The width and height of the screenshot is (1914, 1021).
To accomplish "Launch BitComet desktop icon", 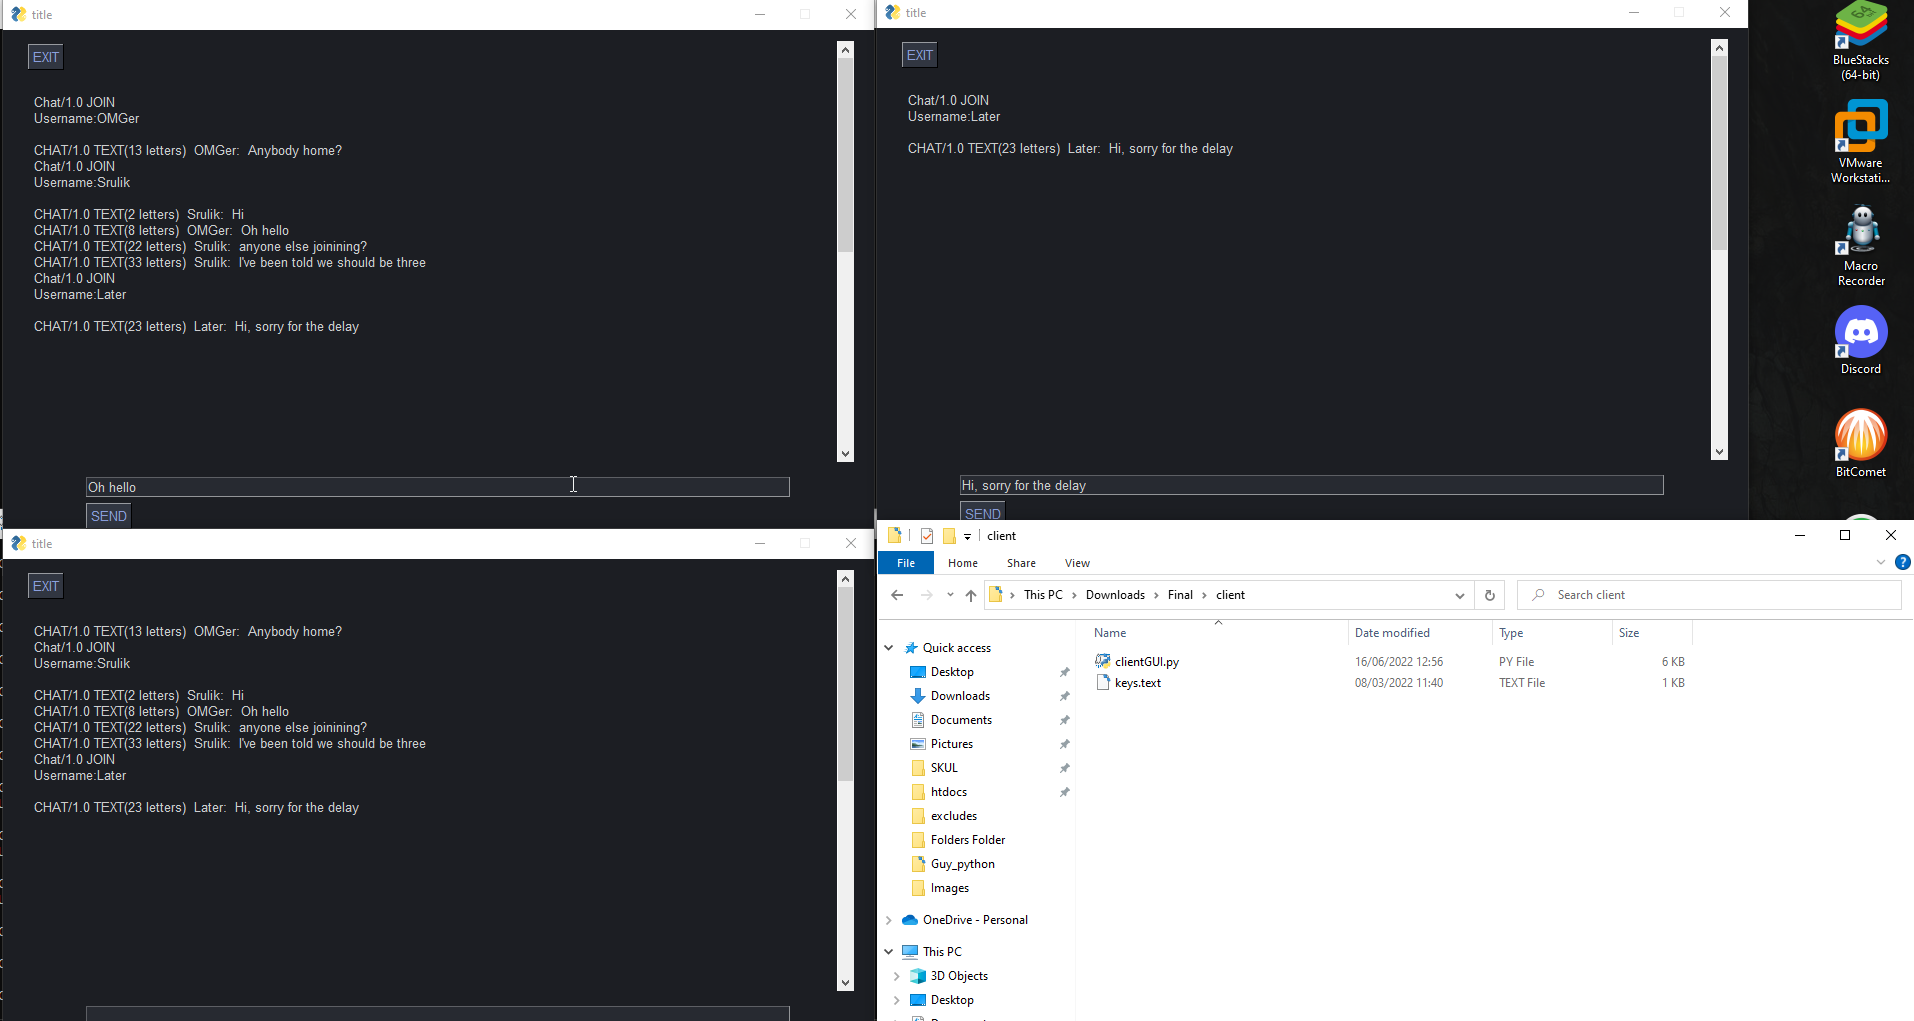I will coord(1860,443).
